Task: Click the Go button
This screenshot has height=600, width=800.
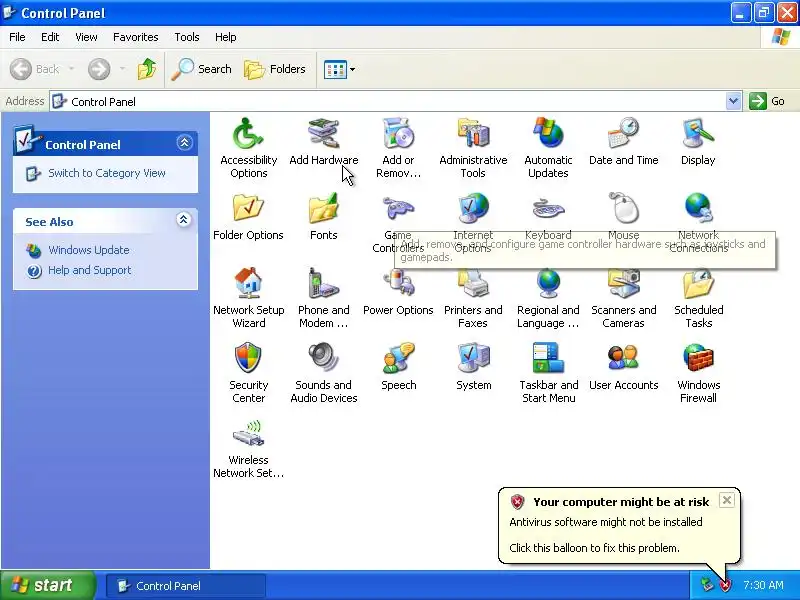Action: click(x=767, y=101)
